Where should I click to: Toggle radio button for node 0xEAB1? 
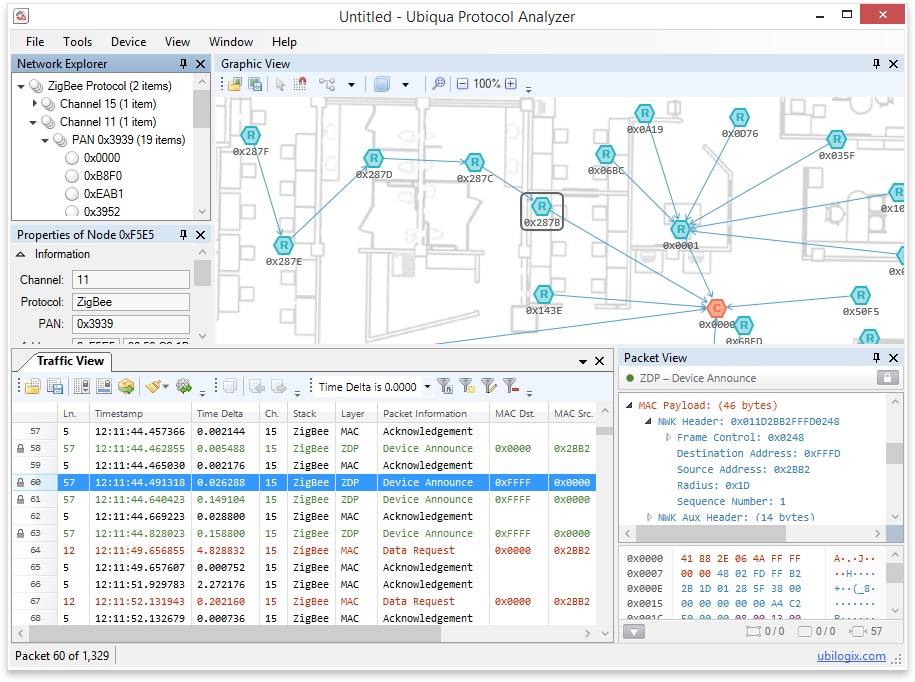72,194
